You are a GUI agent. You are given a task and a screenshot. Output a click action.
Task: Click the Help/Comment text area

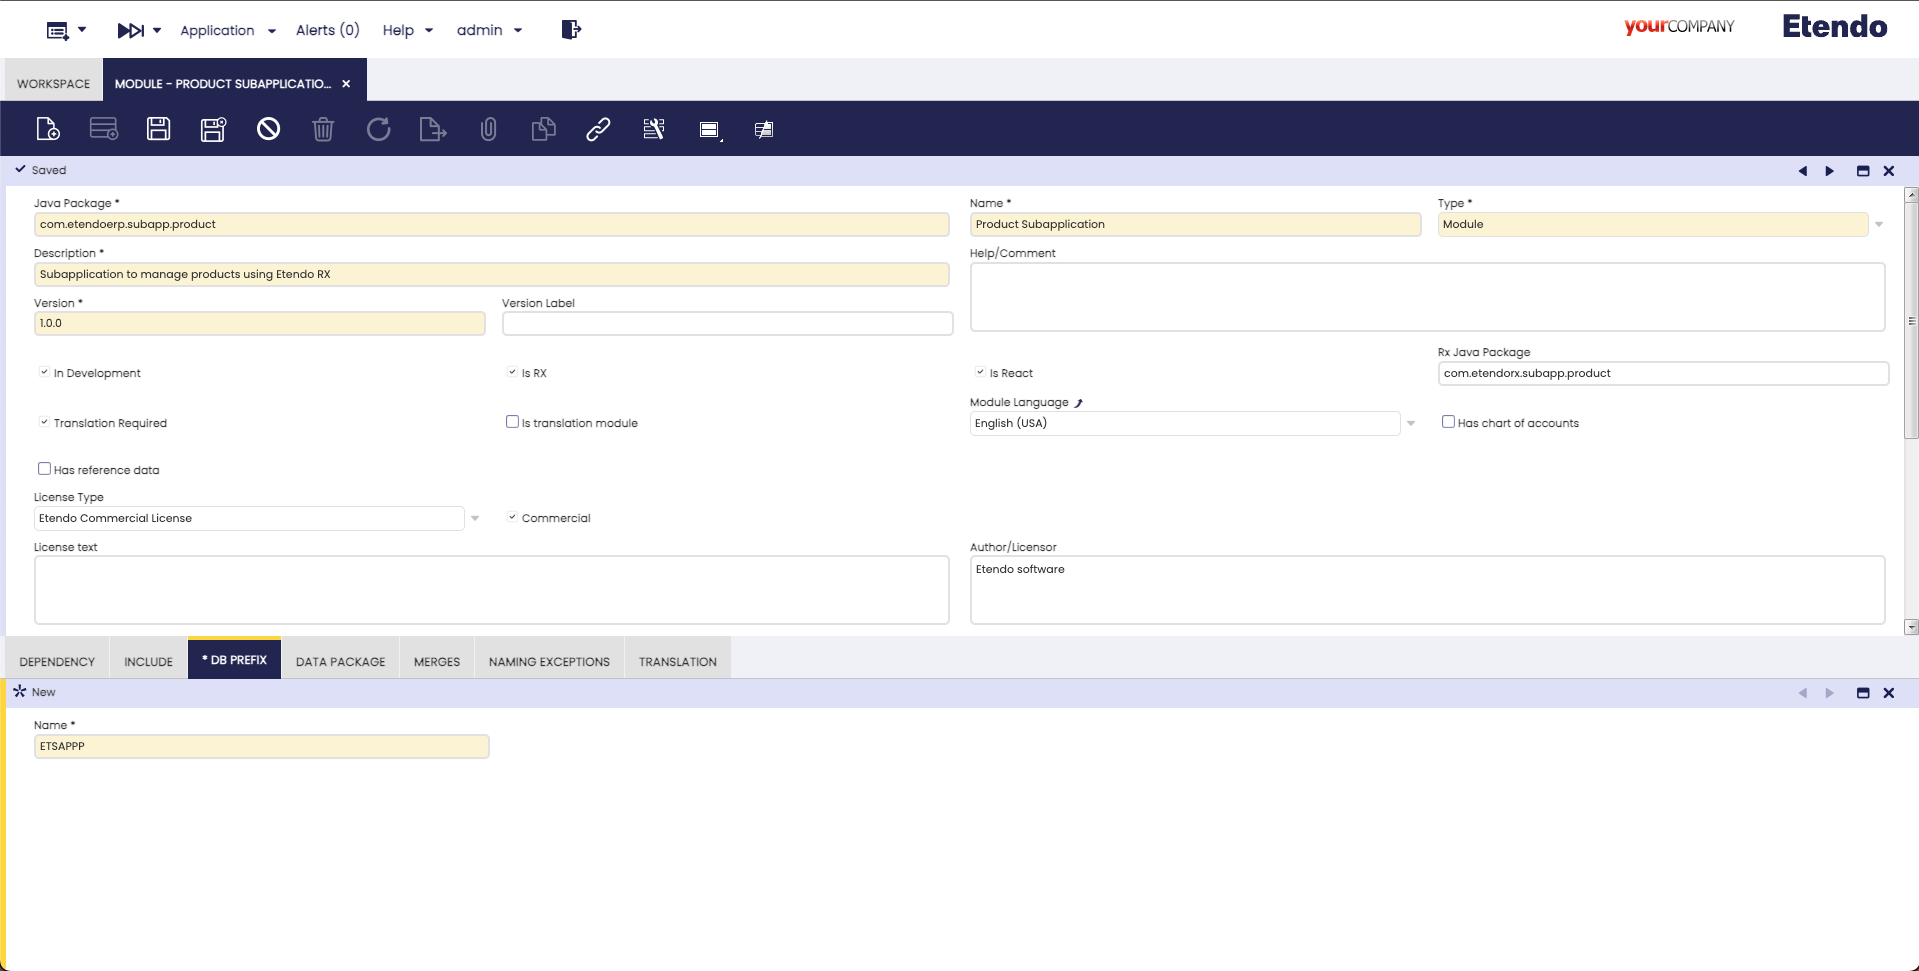click(x=1427, y=297)
